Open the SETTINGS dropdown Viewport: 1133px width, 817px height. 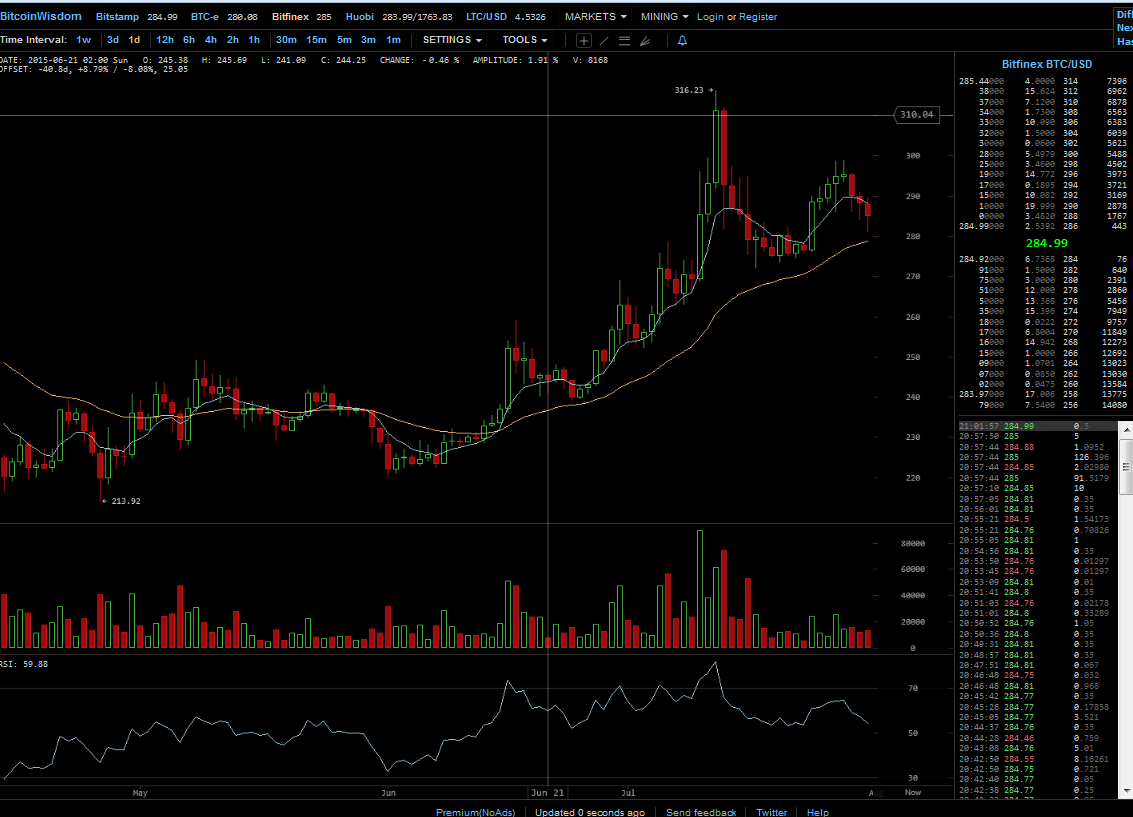tap(452, 40)
